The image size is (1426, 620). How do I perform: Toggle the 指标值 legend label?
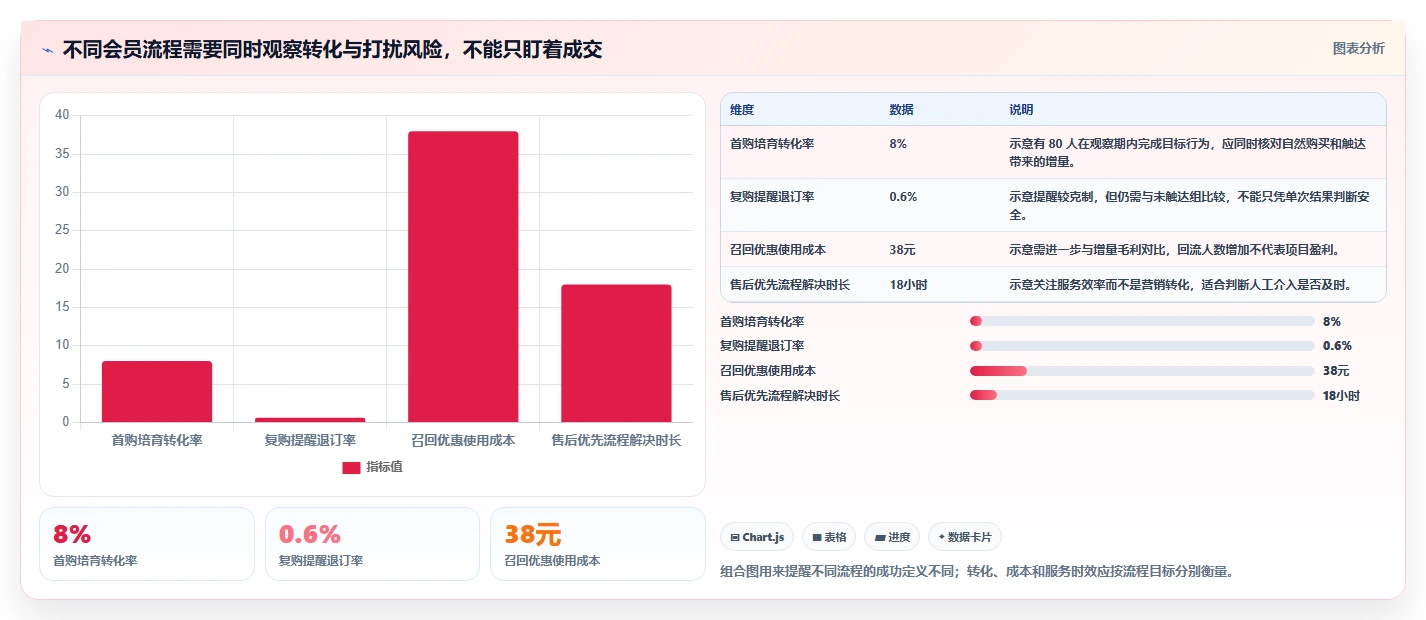click(384, 467)
